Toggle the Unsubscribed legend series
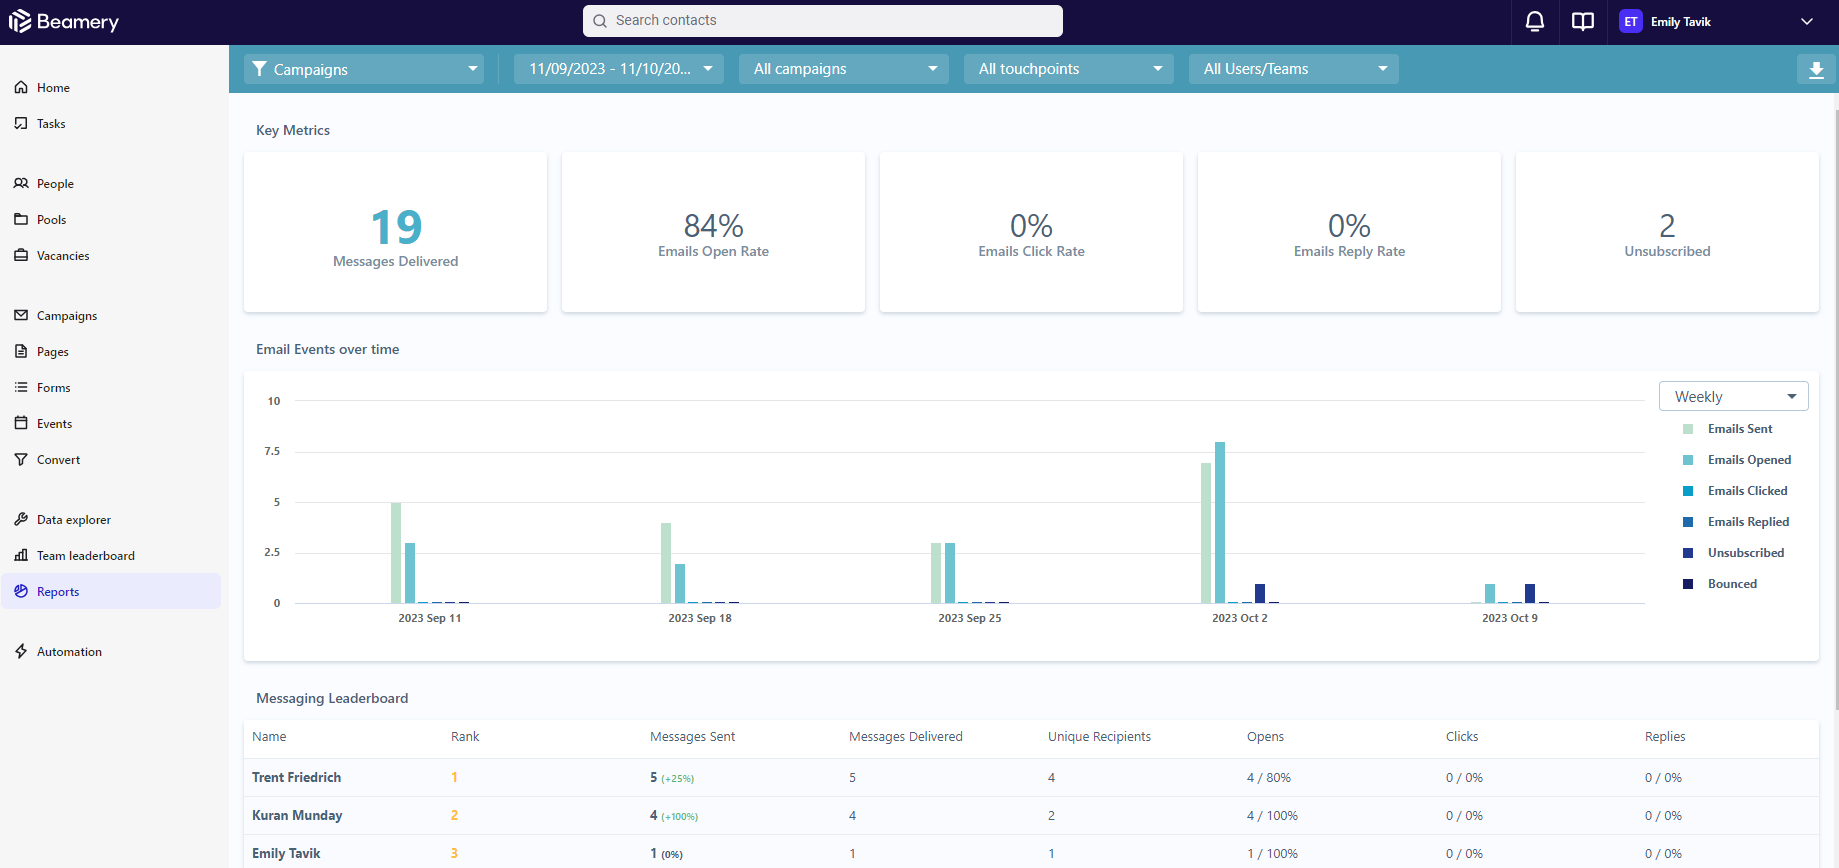 [1734, 553]
